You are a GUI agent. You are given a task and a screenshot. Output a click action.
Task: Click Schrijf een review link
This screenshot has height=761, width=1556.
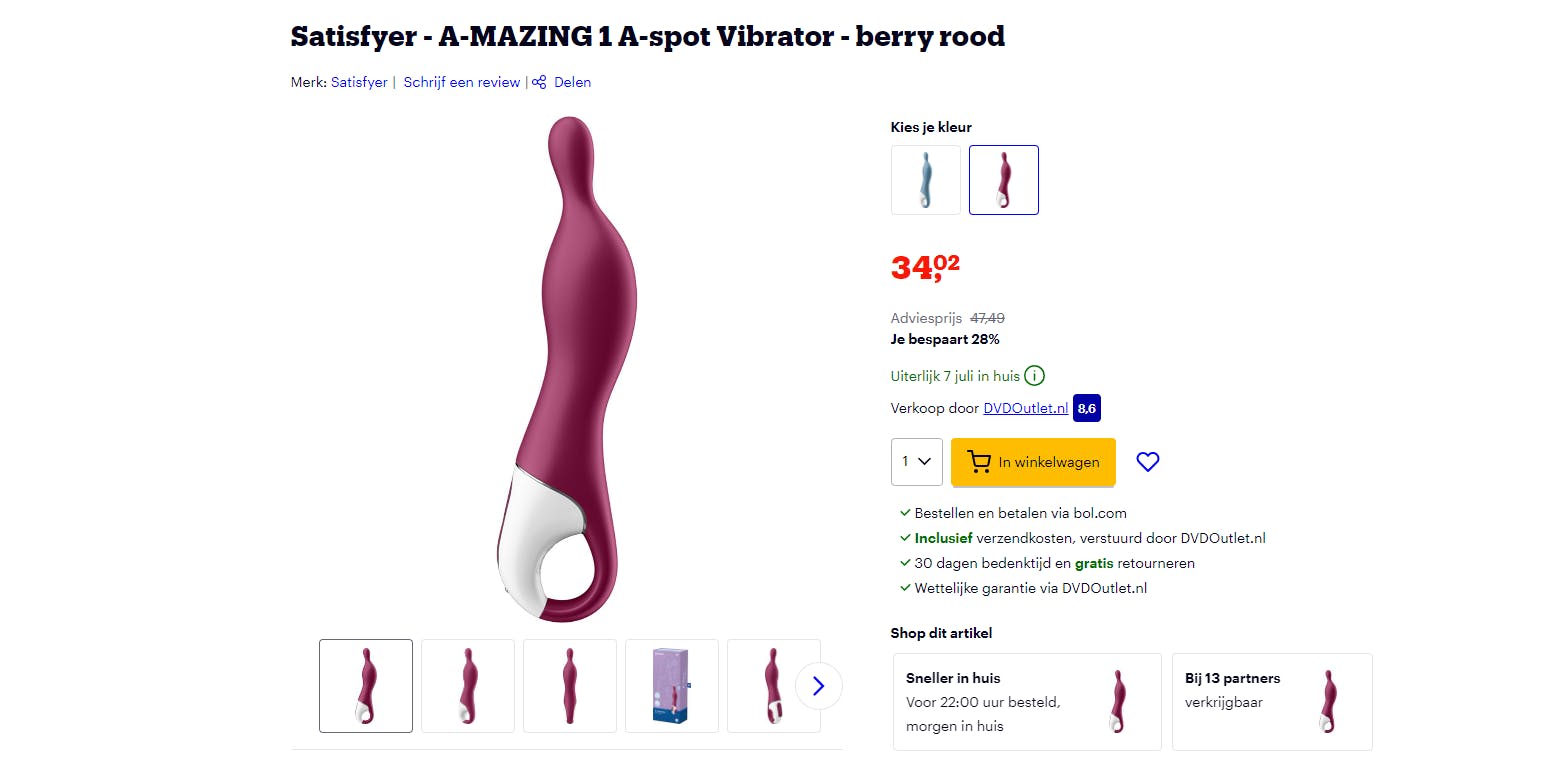(x=462, y=82)
